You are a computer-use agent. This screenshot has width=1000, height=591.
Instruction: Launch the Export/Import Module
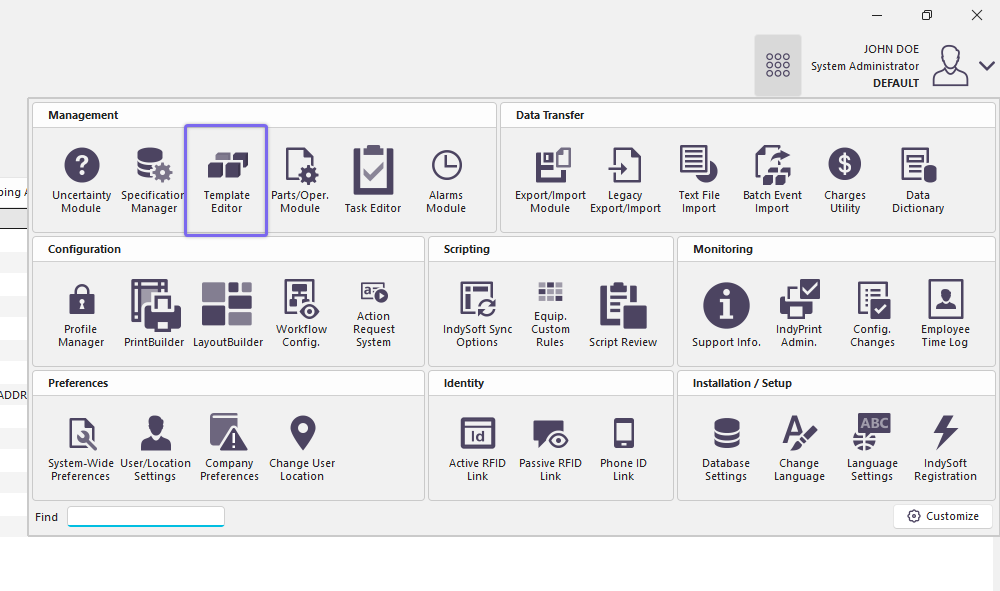point(550,180)
